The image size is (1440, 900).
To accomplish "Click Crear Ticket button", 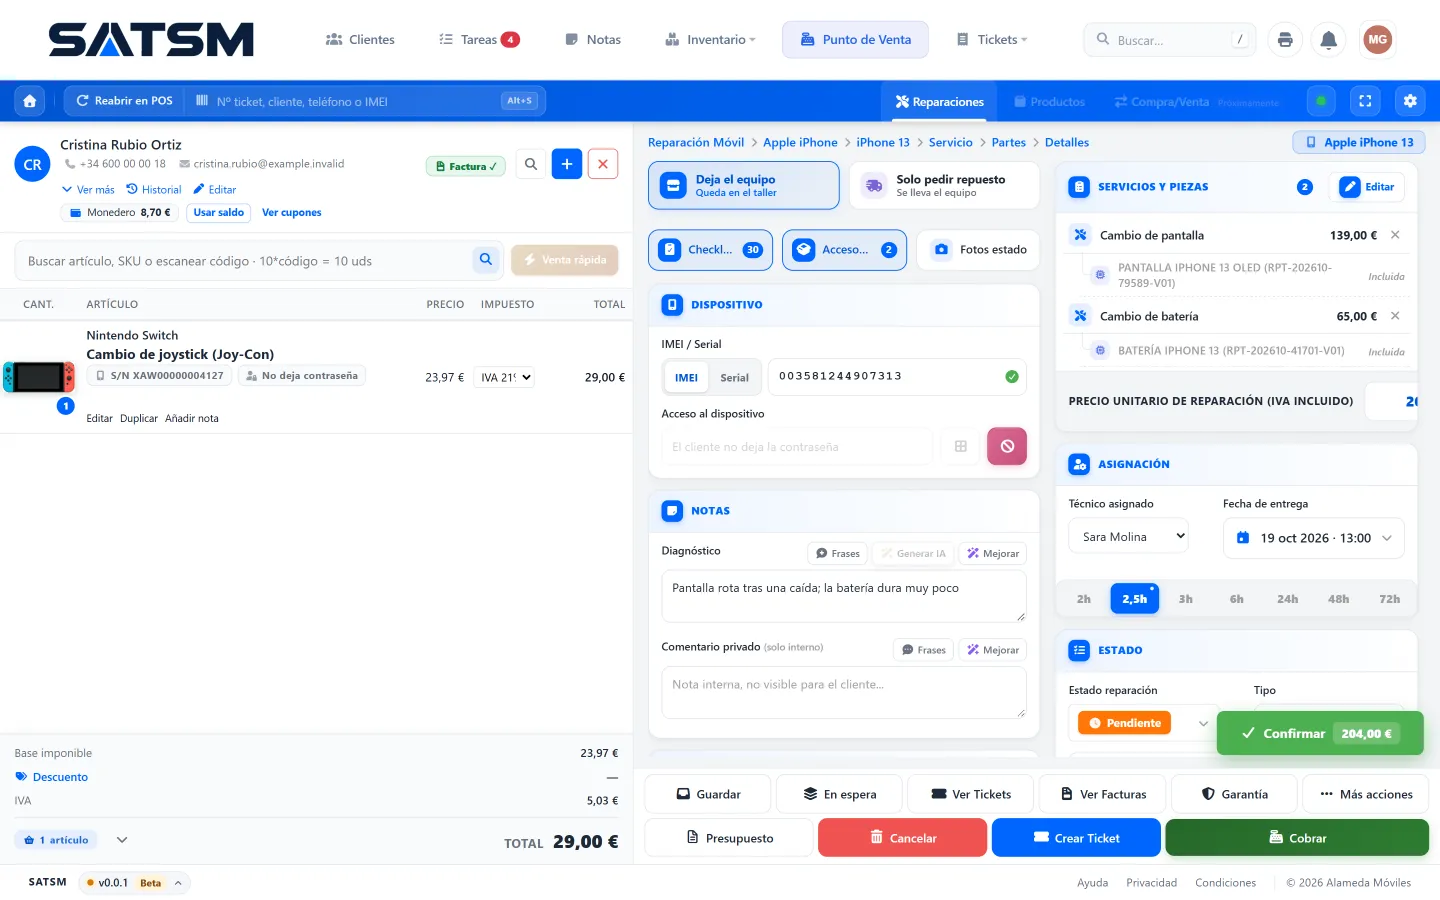I will (x=1076, y=838).
